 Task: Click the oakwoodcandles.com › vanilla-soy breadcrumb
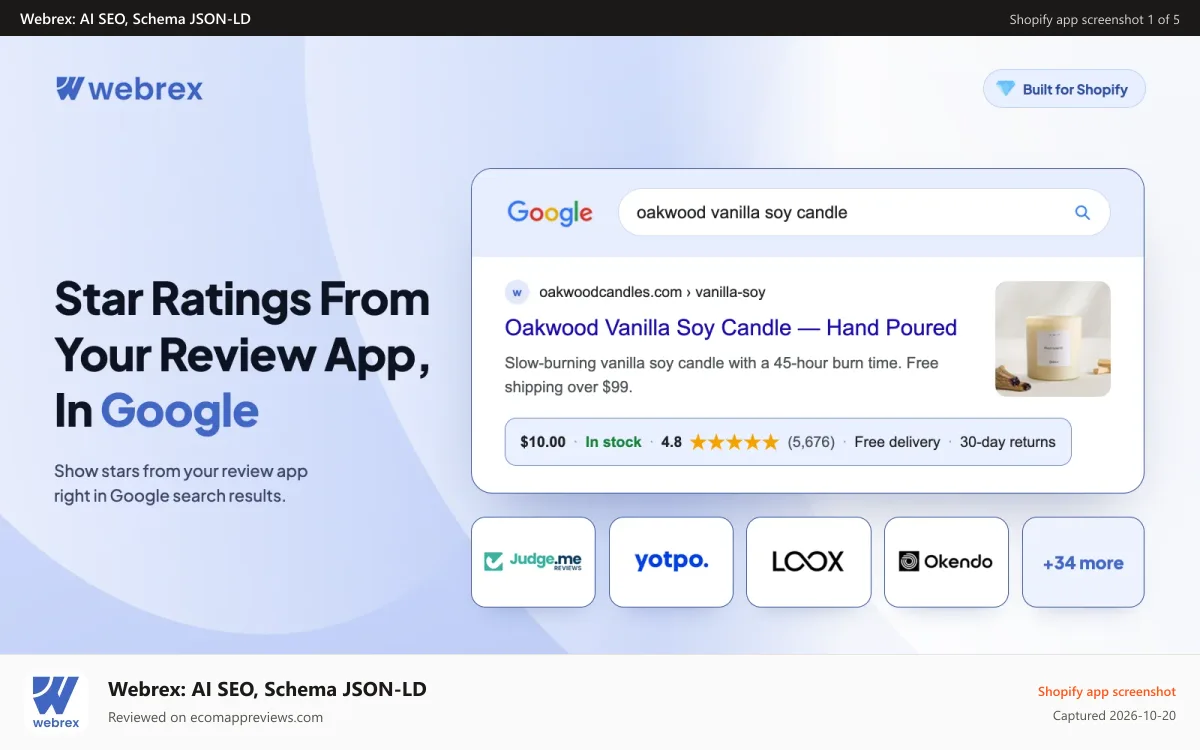[x=652, y=292]
